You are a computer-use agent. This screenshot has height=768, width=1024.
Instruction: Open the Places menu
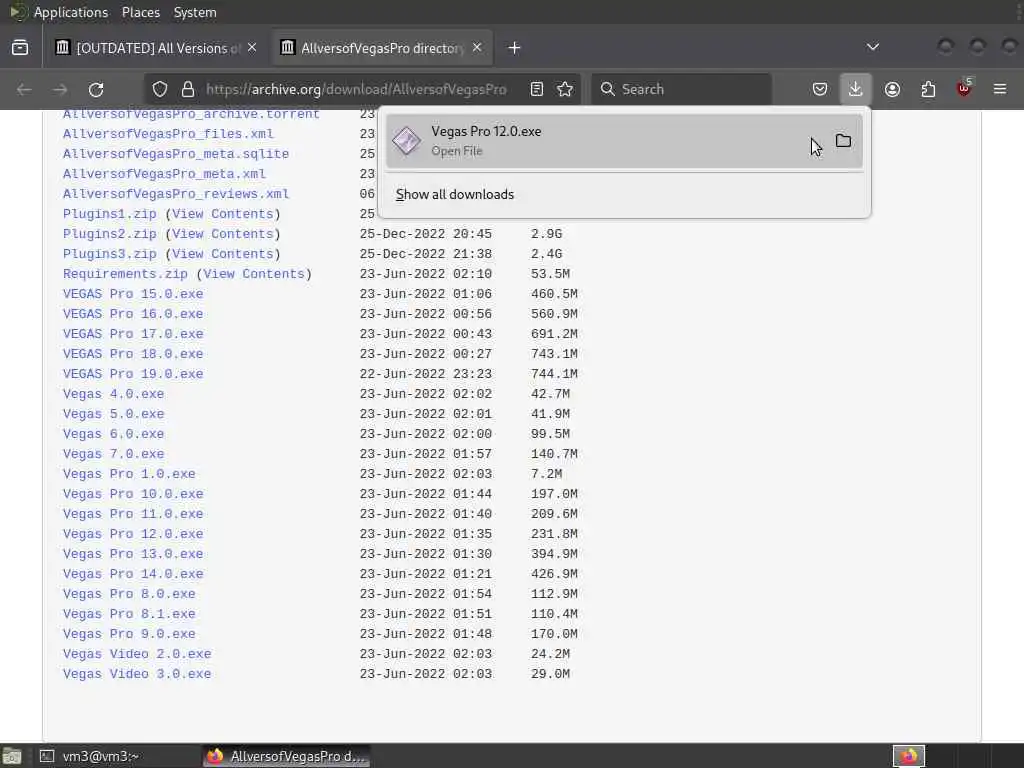point(141,12)
